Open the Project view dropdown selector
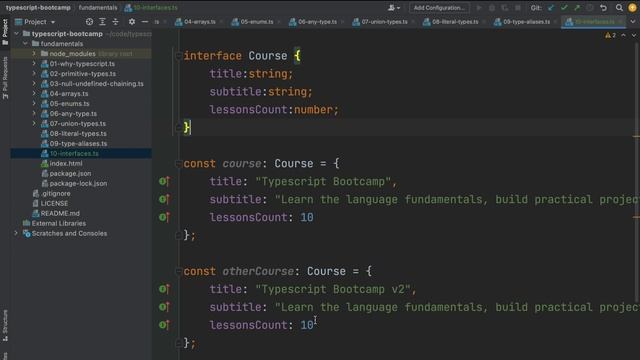The height and width of the screenshot is (360, 640). (35, 22)
